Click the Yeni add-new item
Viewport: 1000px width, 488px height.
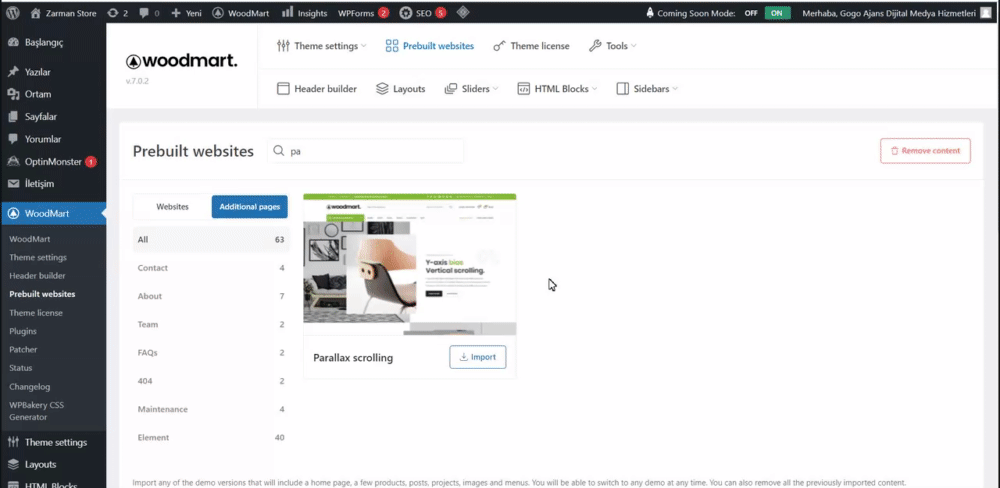[186, 13]
